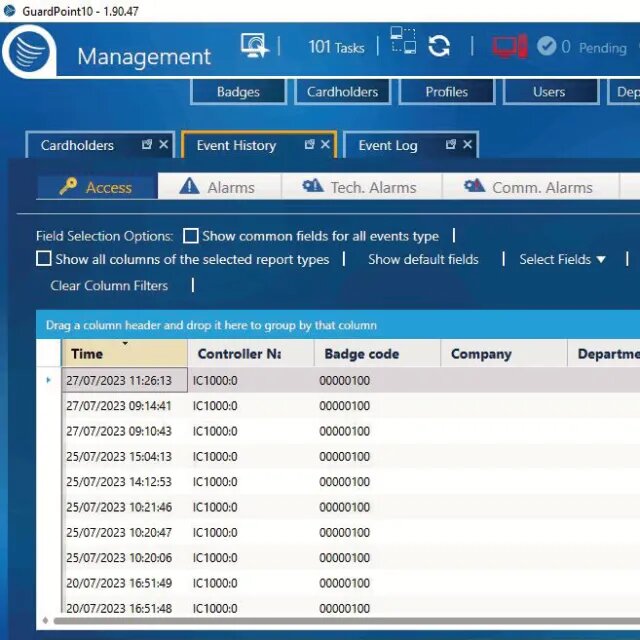The image size is (640, 640).
Task: Click the GuardPoint10 globe logo
Action: pos(29,51)
